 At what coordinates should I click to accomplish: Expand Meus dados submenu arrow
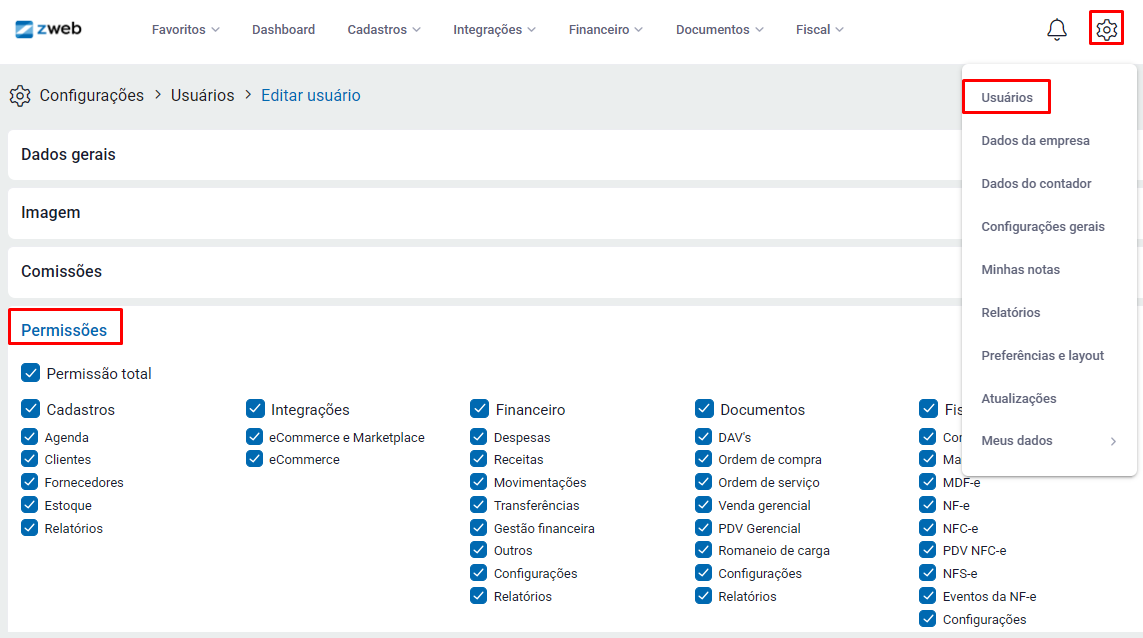coord(1113,441)
